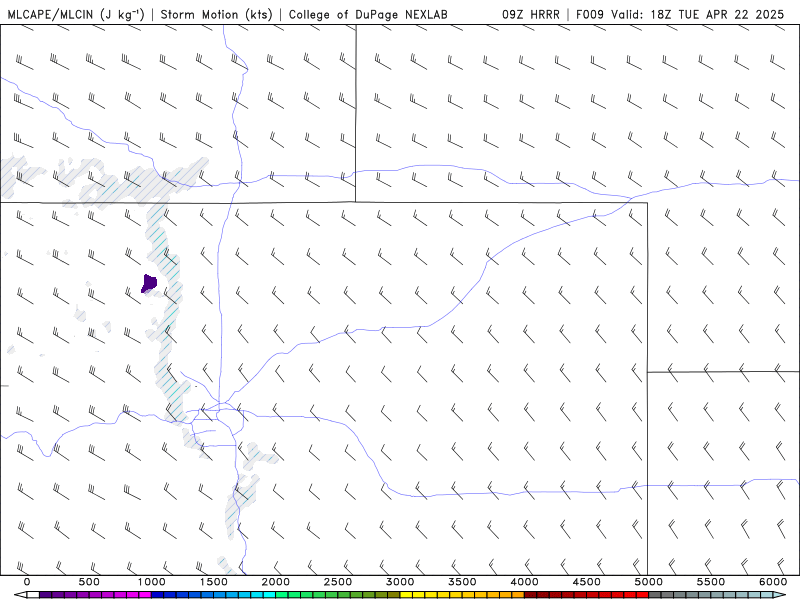This screenshot has height=600, width=800.
Task: Click colorbar tick label '500'
Action: [x=89, y=582]
